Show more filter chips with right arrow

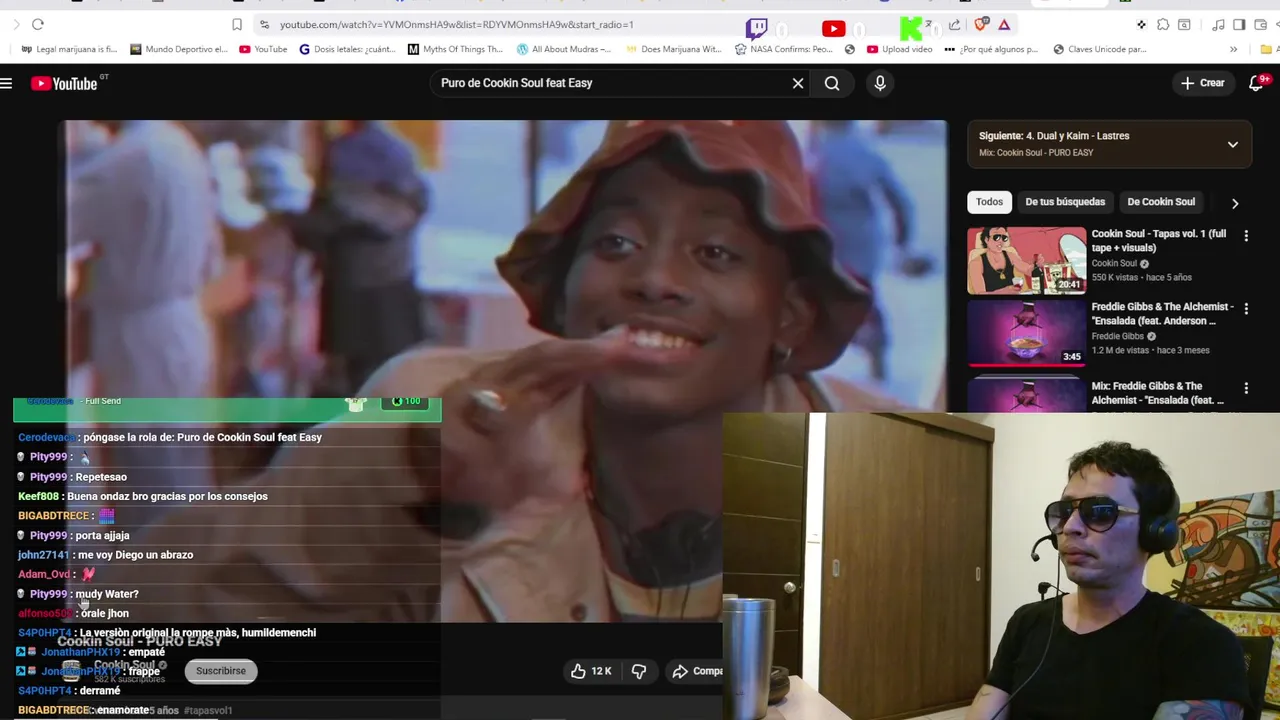(x=1235, y=203)
